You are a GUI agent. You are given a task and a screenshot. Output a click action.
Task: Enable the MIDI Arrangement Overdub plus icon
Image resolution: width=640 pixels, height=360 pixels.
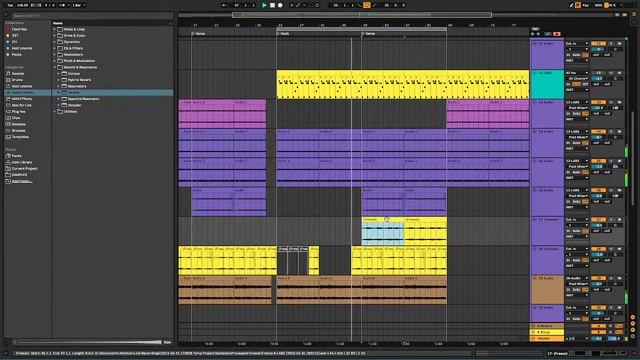click(291, 5)
